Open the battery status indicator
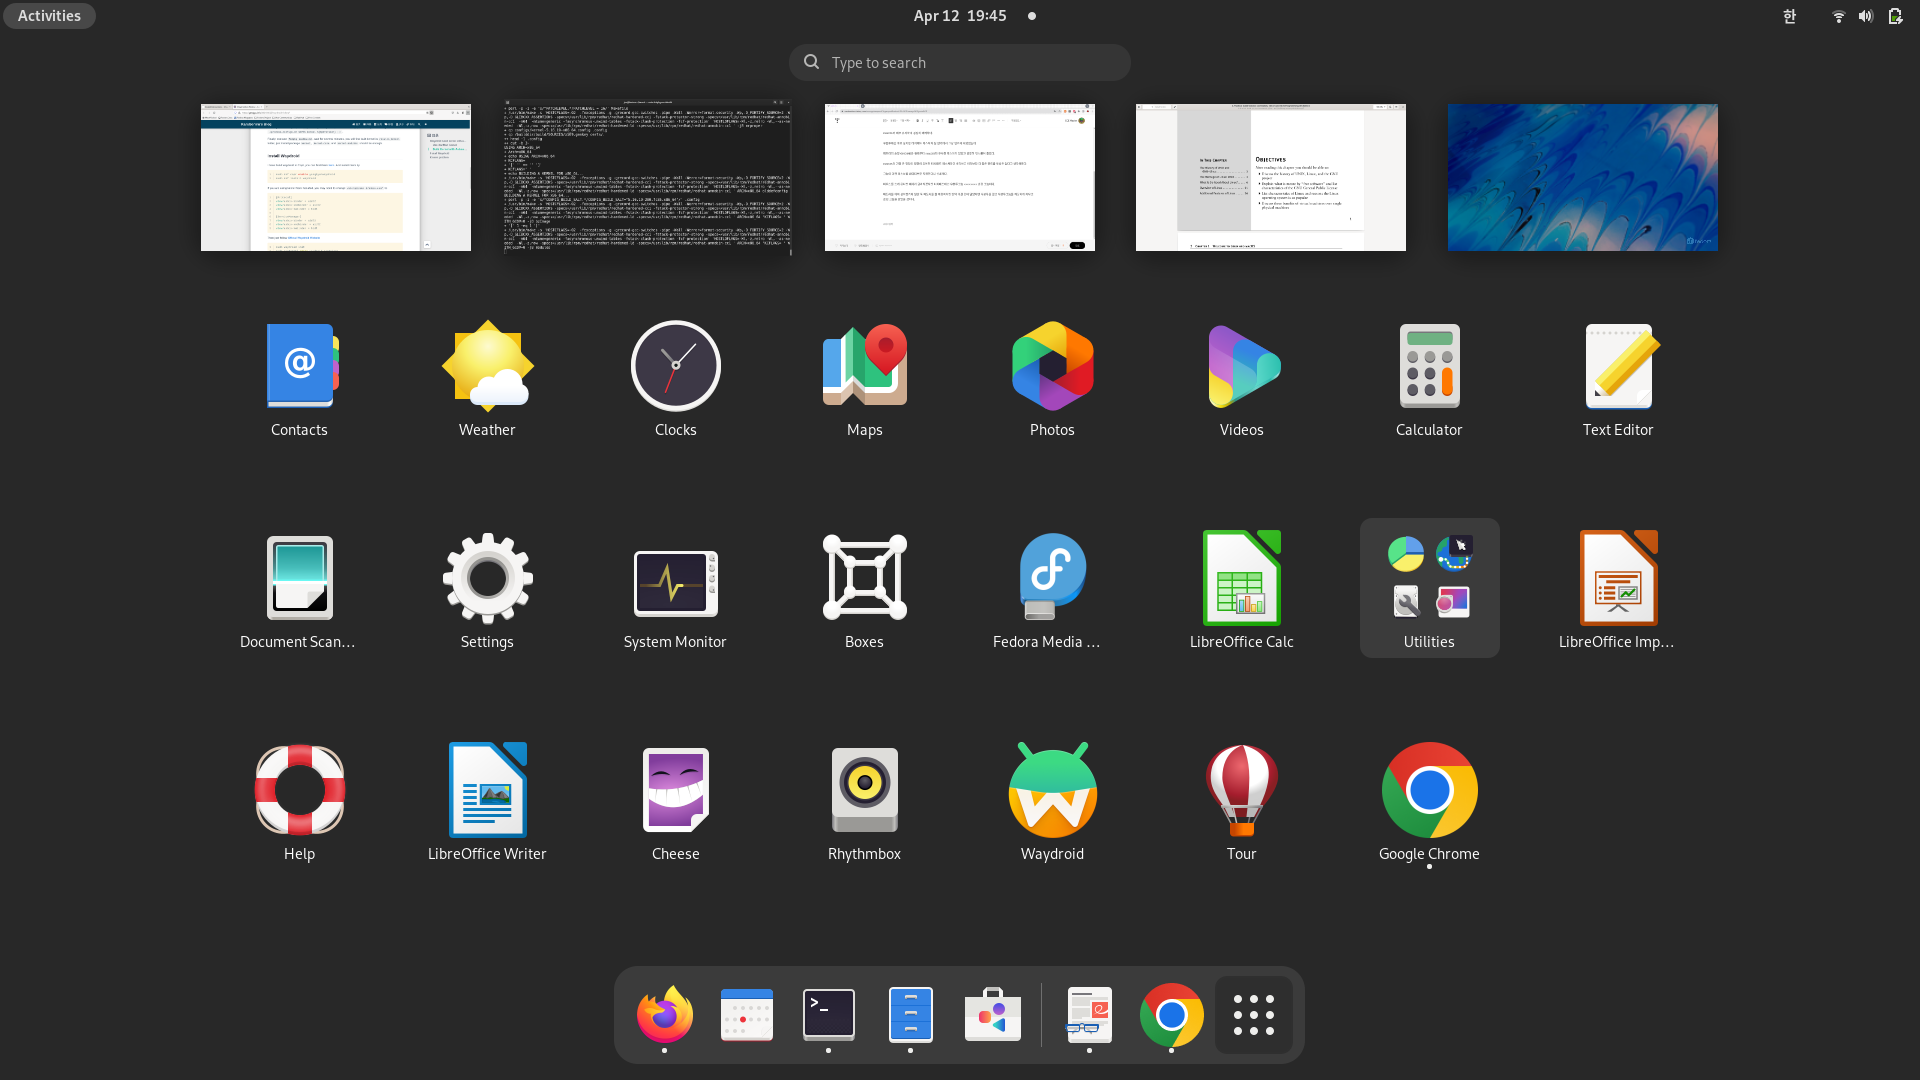The width and height of the screenshot is (1920, 1080). coord(1895,16)
